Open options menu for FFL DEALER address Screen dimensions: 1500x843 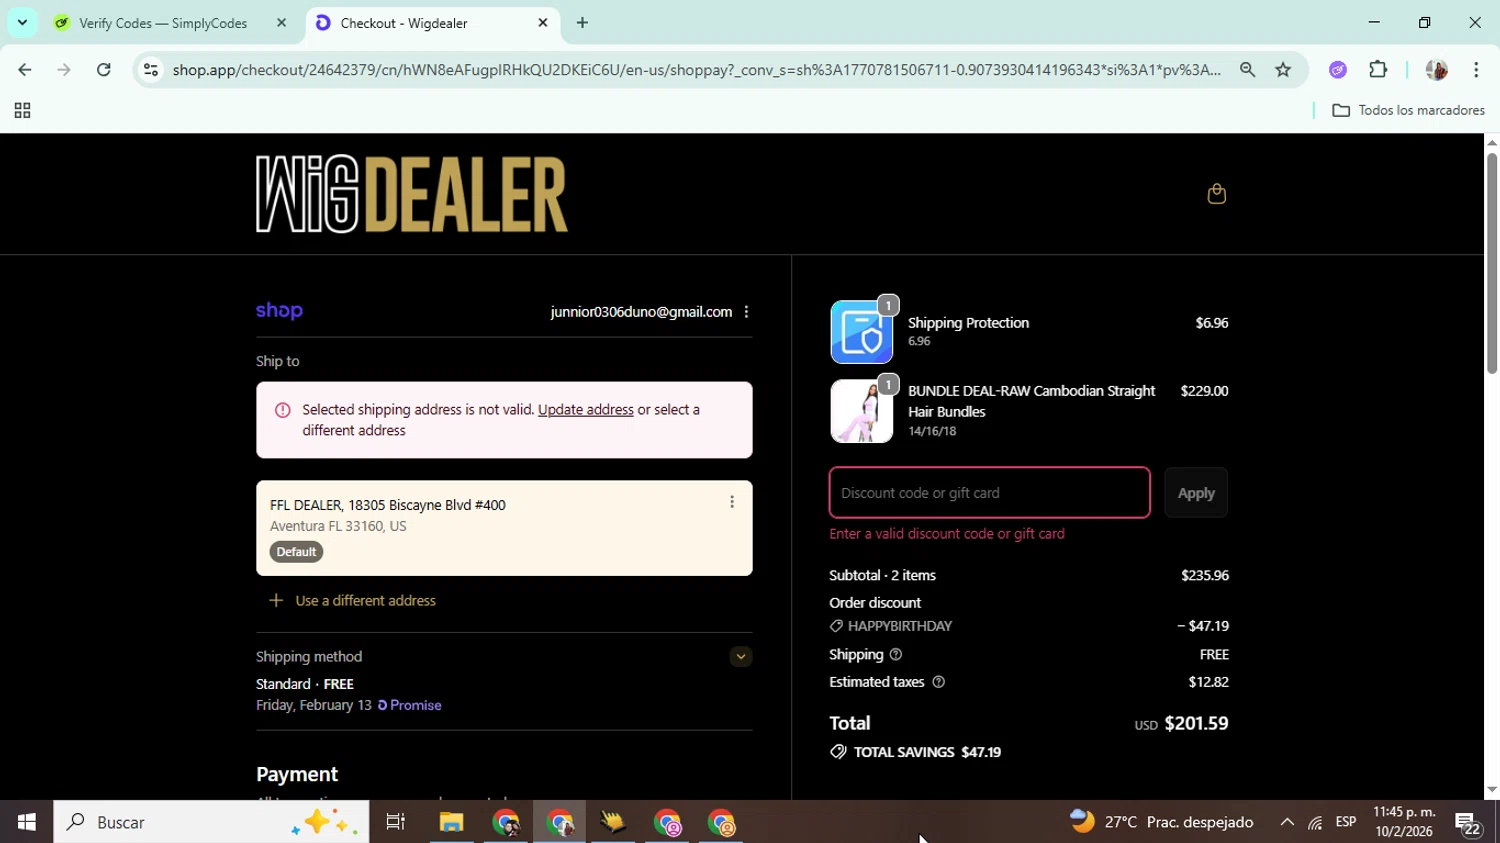[x=732, y=502]
